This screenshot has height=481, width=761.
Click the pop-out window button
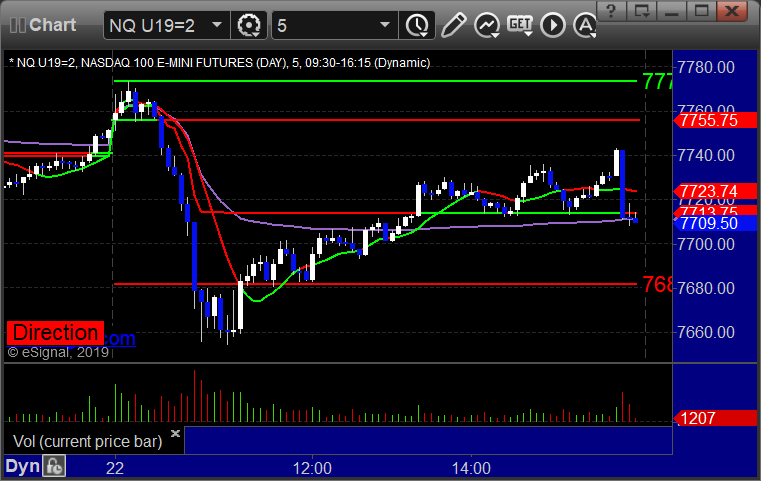point(642,10)
